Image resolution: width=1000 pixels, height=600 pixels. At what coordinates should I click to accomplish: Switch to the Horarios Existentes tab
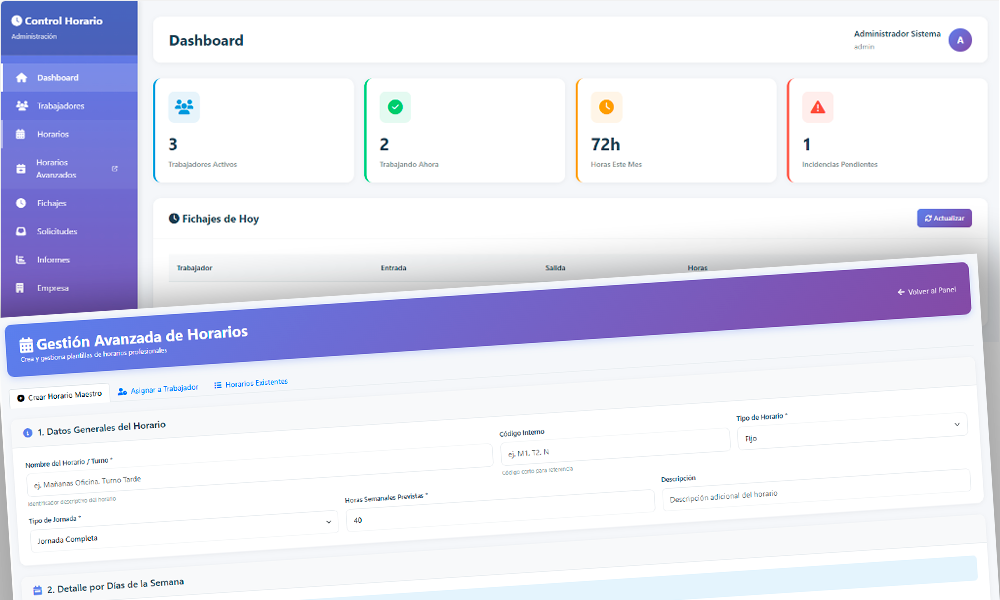(x=252, y=382)
